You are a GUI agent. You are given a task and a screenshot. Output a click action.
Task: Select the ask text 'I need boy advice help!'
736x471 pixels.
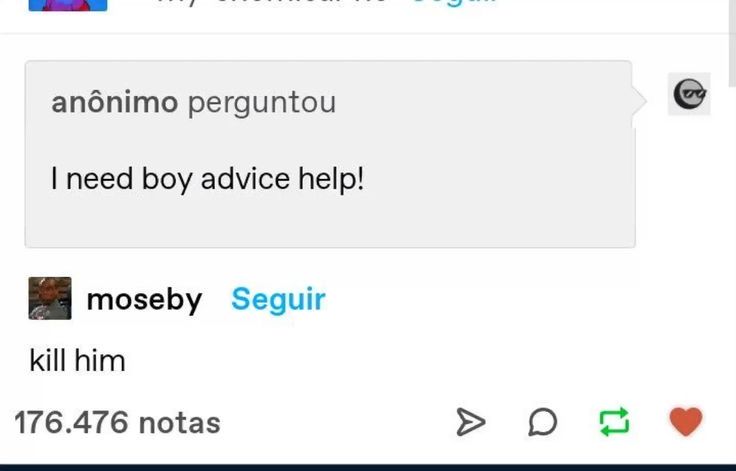[207, 179]
